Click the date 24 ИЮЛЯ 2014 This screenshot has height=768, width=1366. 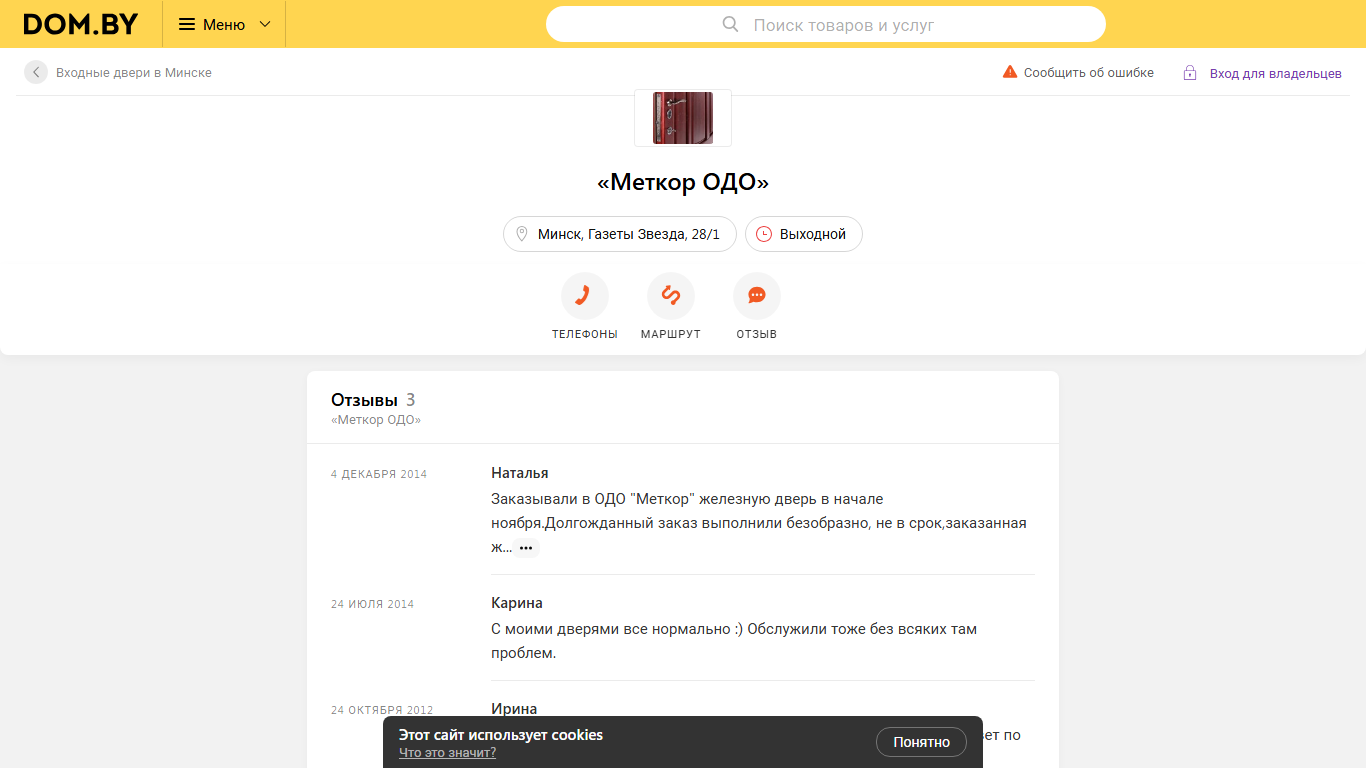tap(372, 604)
